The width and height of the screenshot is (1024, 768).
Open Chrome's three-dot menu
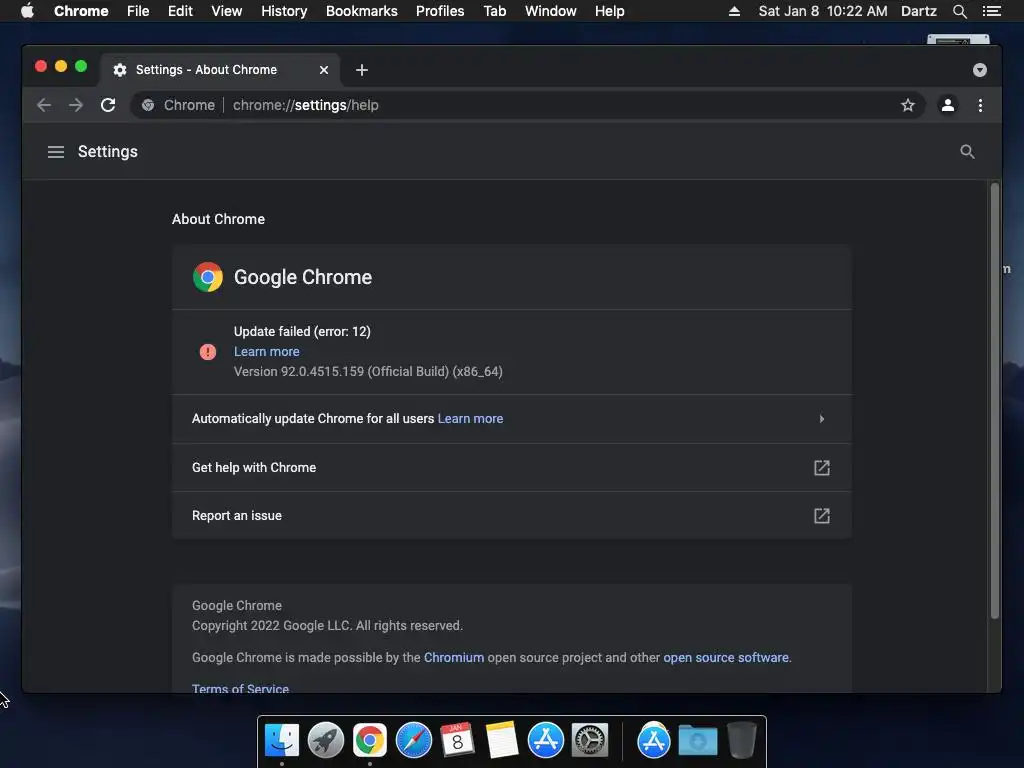coord(980,105)
